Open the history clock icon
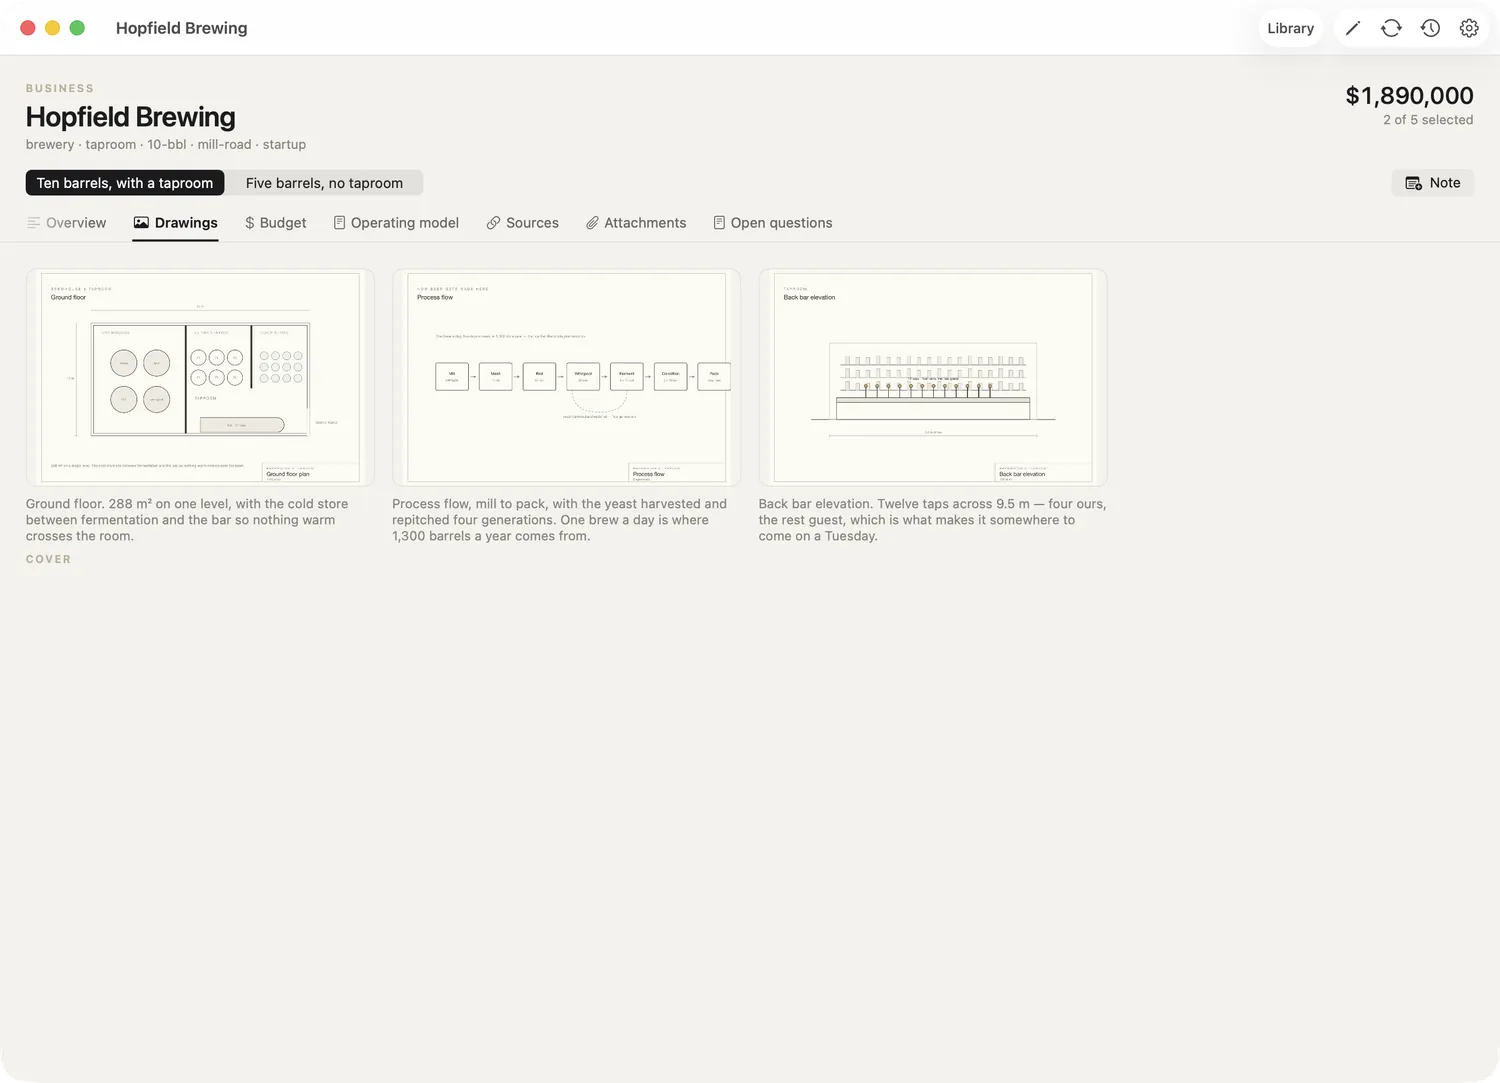Screen dimensions: 1500x1083 coord(1430,28)
